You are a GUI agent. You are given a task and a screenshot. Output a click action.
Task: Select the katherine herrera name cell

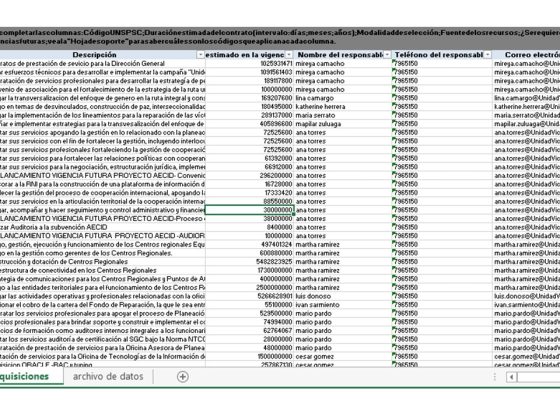pyautogui.click(x=343, y=106)
